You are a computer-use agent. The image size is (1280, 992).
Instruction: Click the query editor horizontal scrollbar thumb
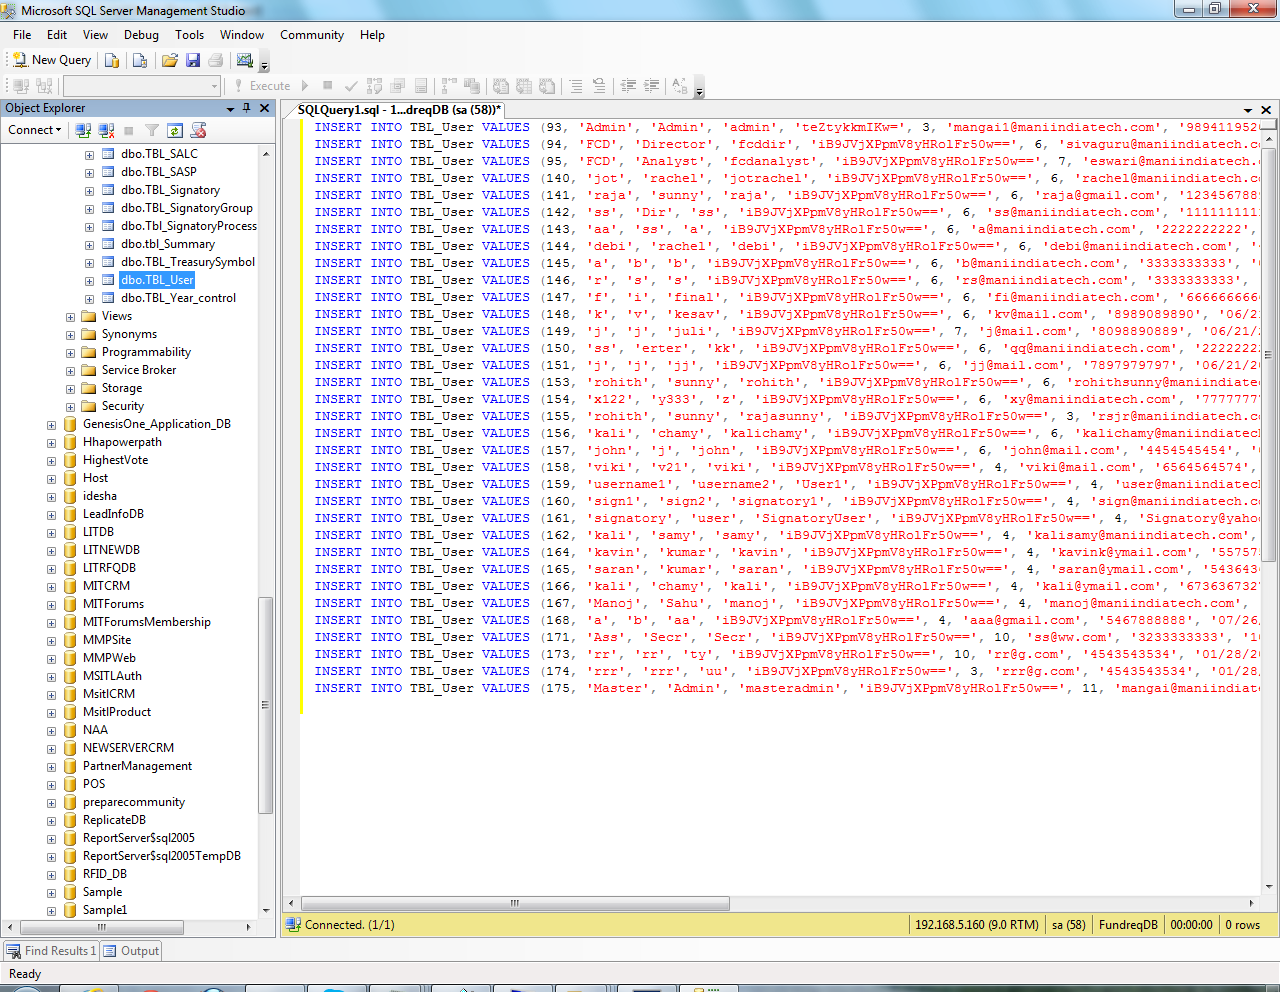point(515,903)
